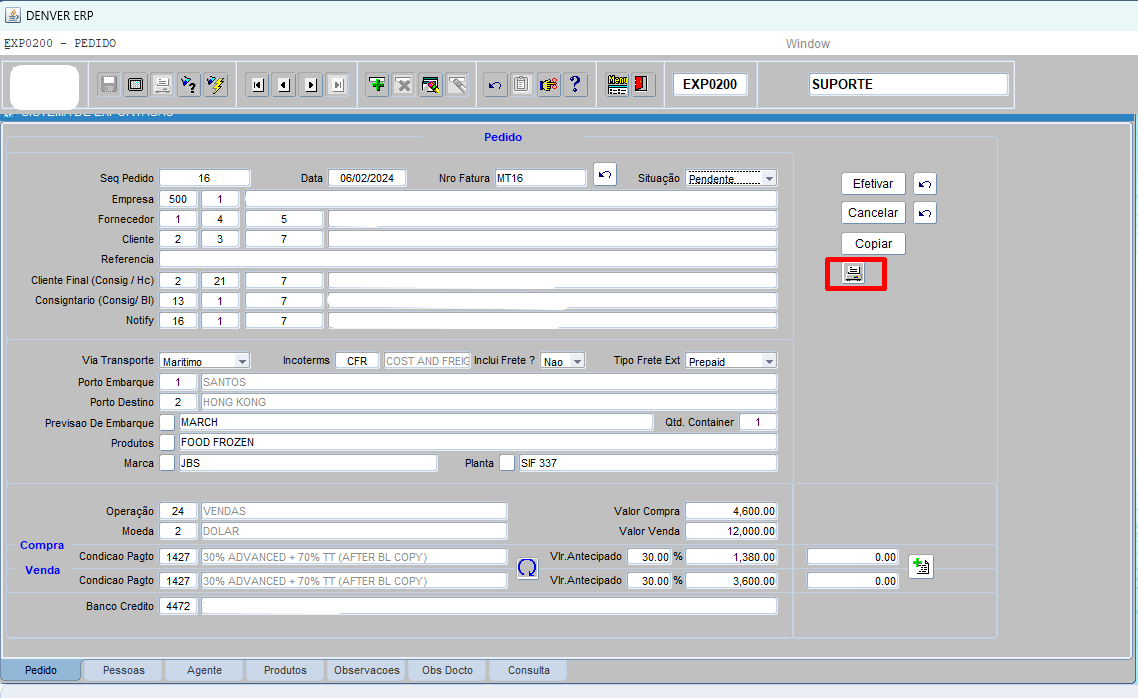This screenshot has width=1138, height=698.
Task: Click the Execute Query flashlight lightning icon
Action: pos(216,85)
